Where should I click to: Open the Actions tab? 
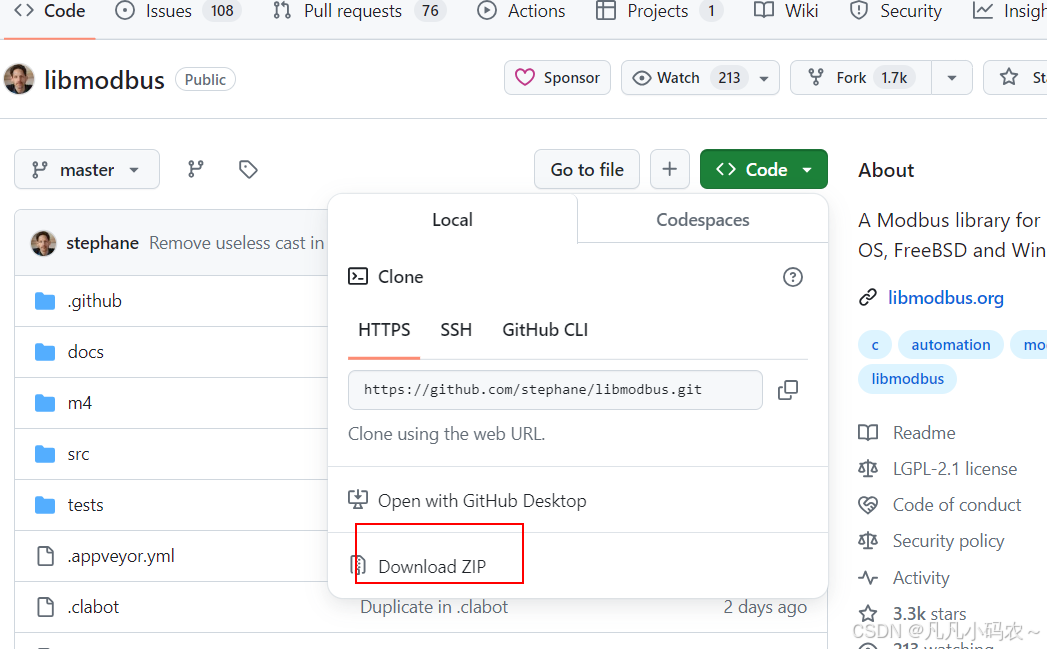point(521,11)
